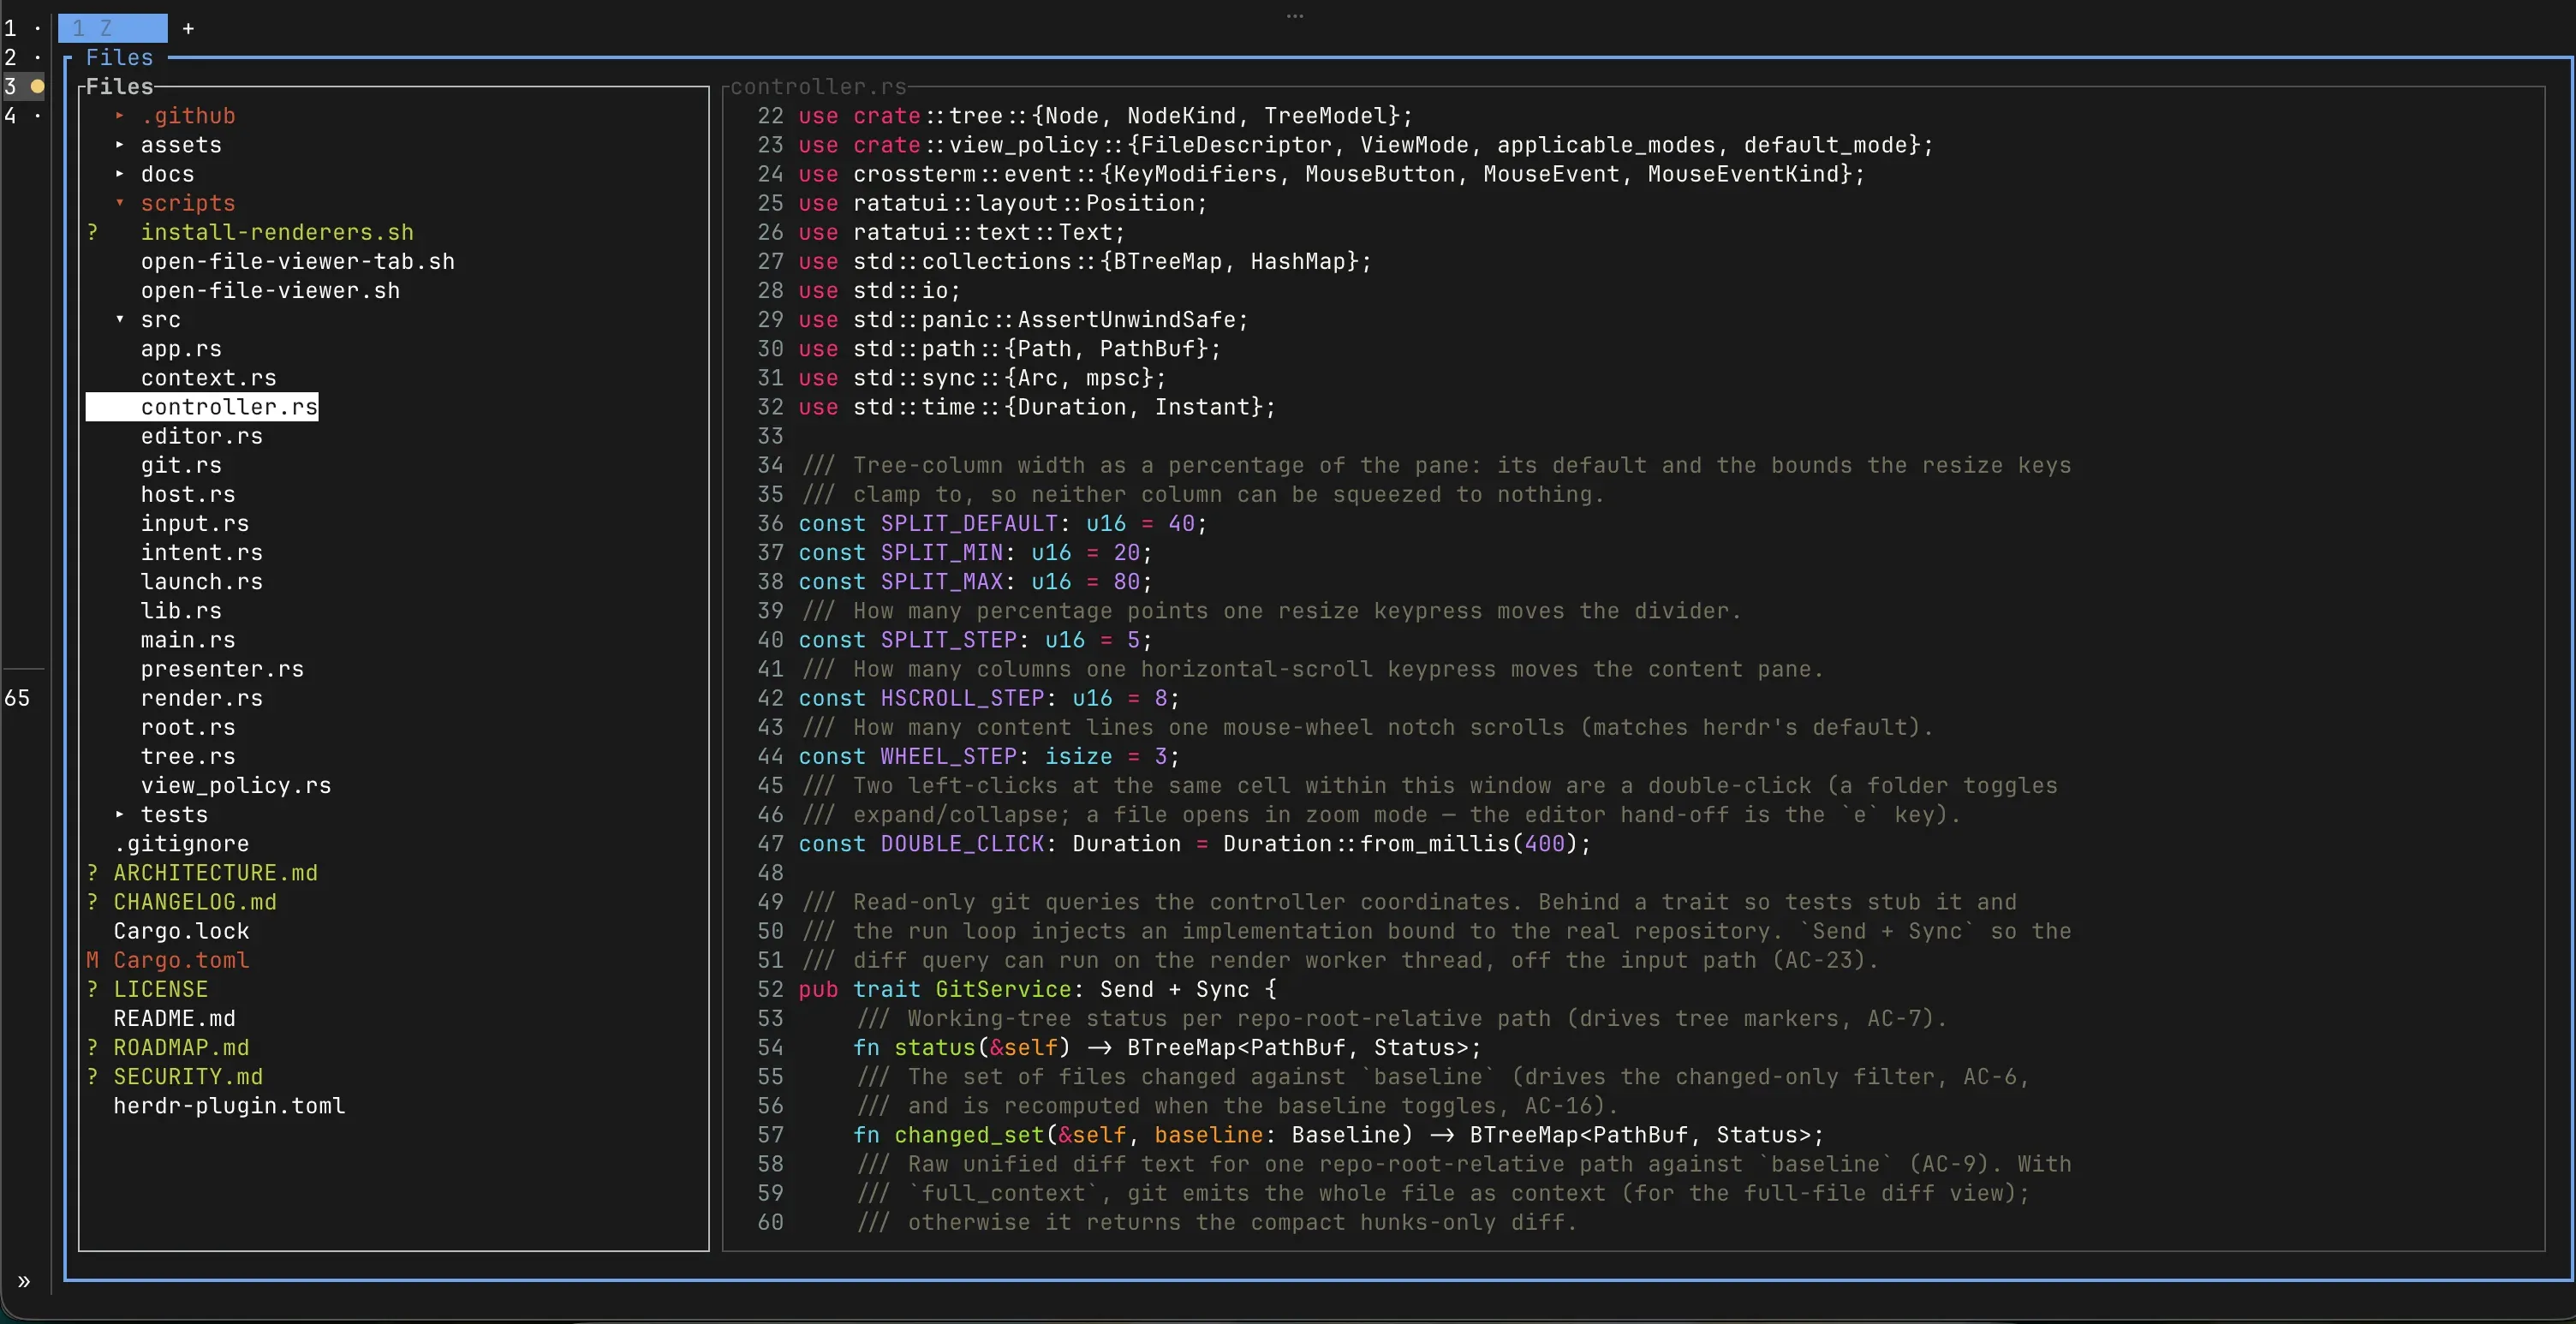Open git.rs from the tree
The width and height of the screenshot is (2576, 1324).
pos(181,465)
